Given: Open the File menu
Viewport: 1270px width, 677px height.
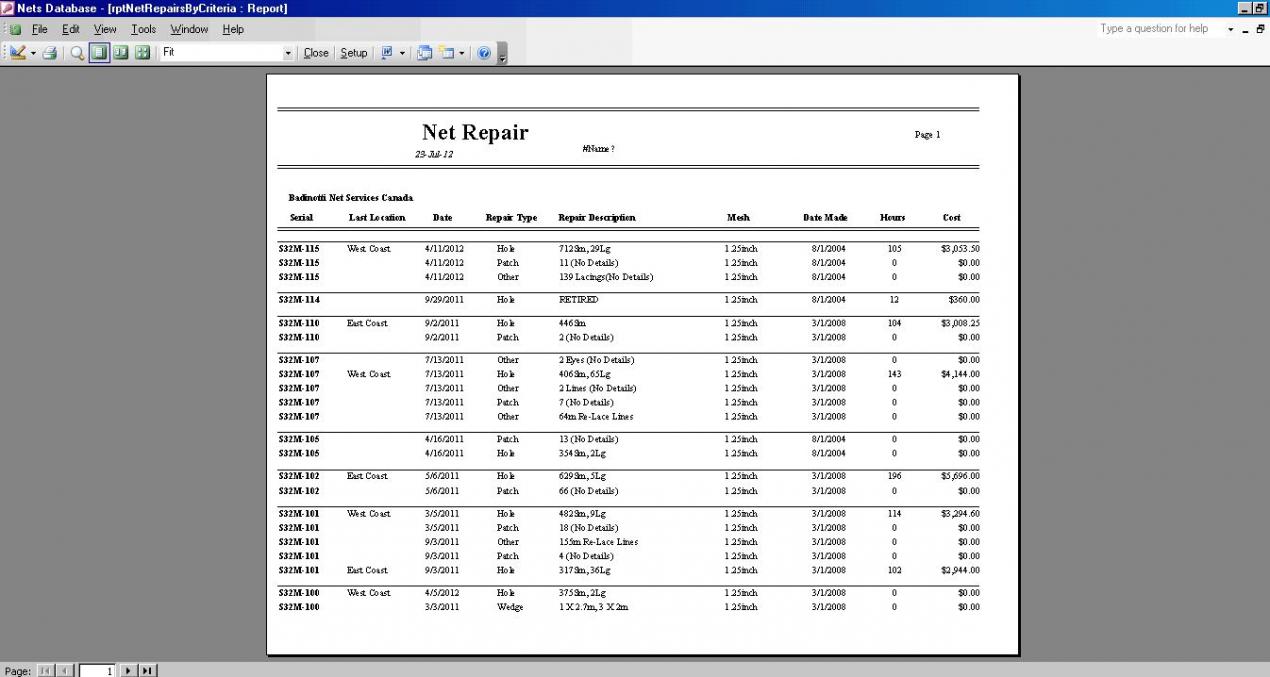Looking at the screenshot, I should click(40, 29).
